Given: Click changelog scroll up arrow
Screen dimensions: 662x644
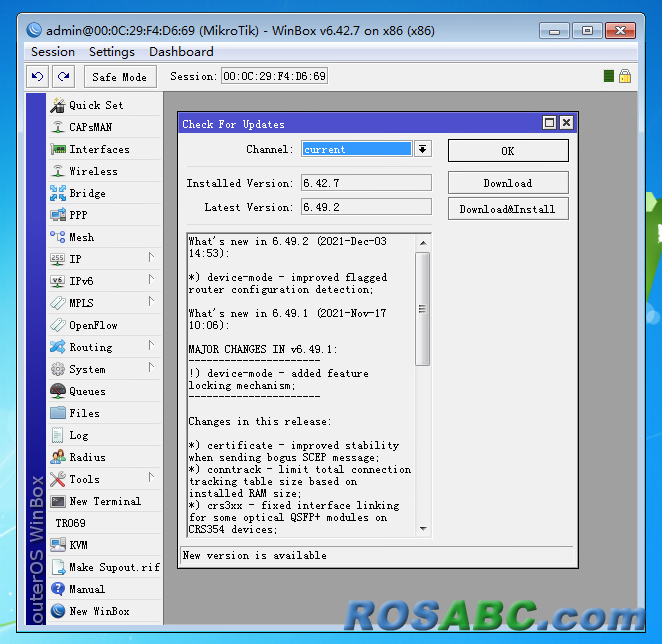Looking at the screenshot, I should point(423,243).
